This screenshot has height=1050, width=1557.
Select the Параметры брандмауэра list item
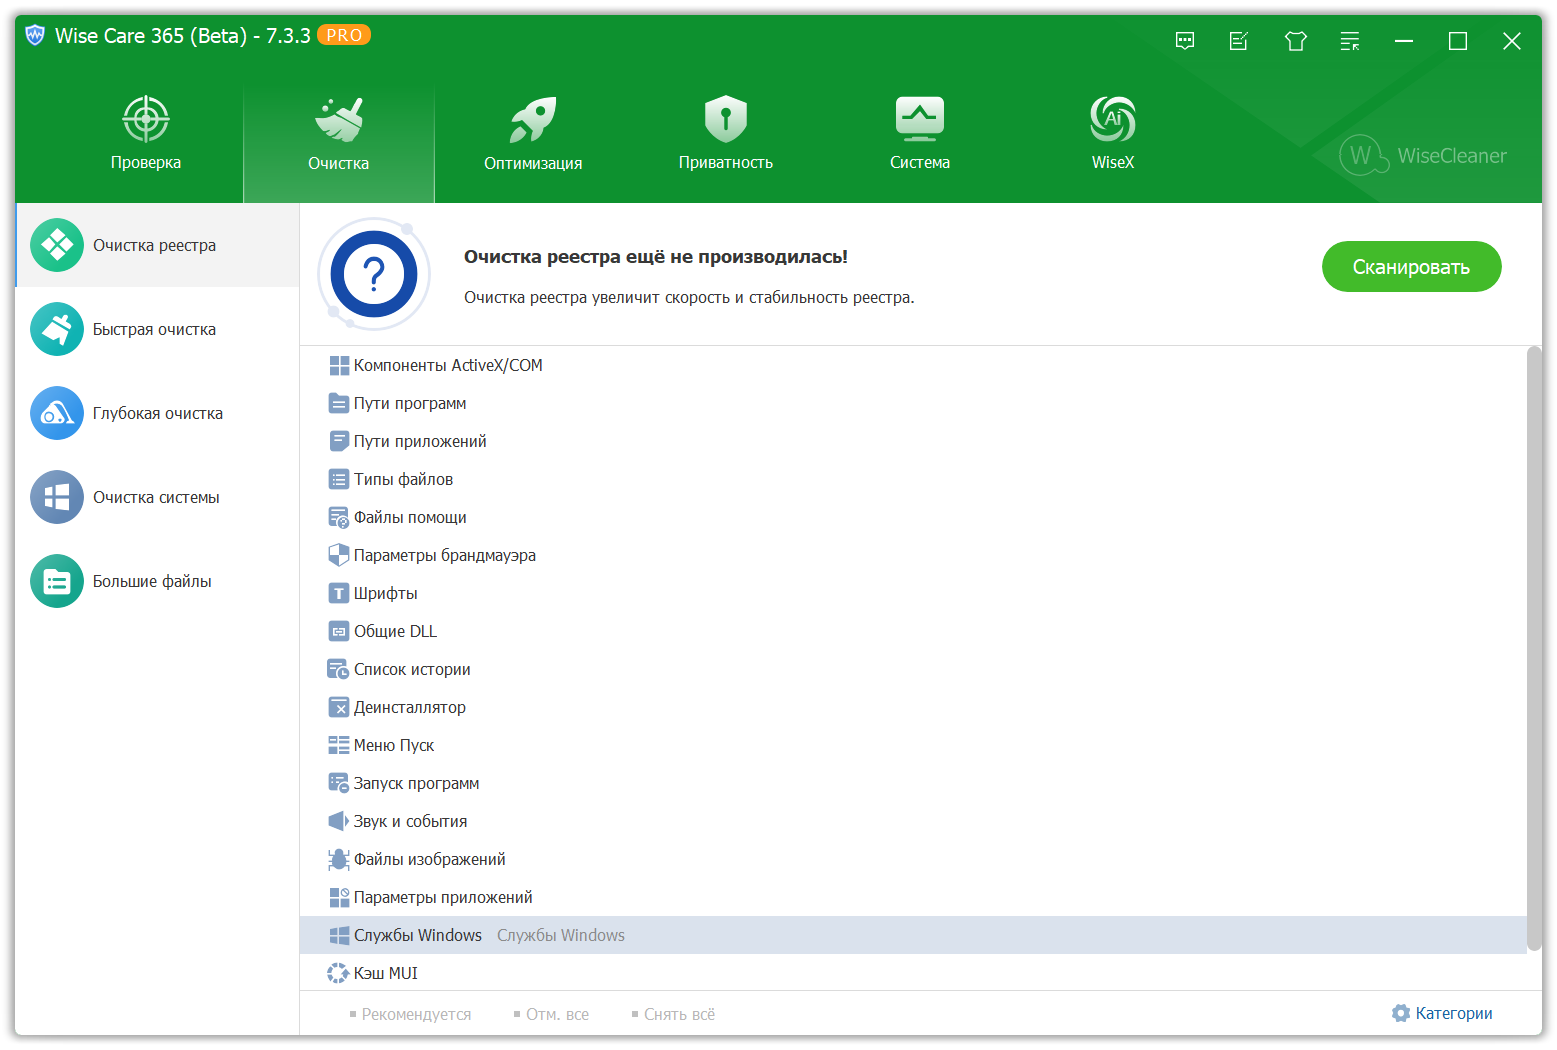coord(444,555)
